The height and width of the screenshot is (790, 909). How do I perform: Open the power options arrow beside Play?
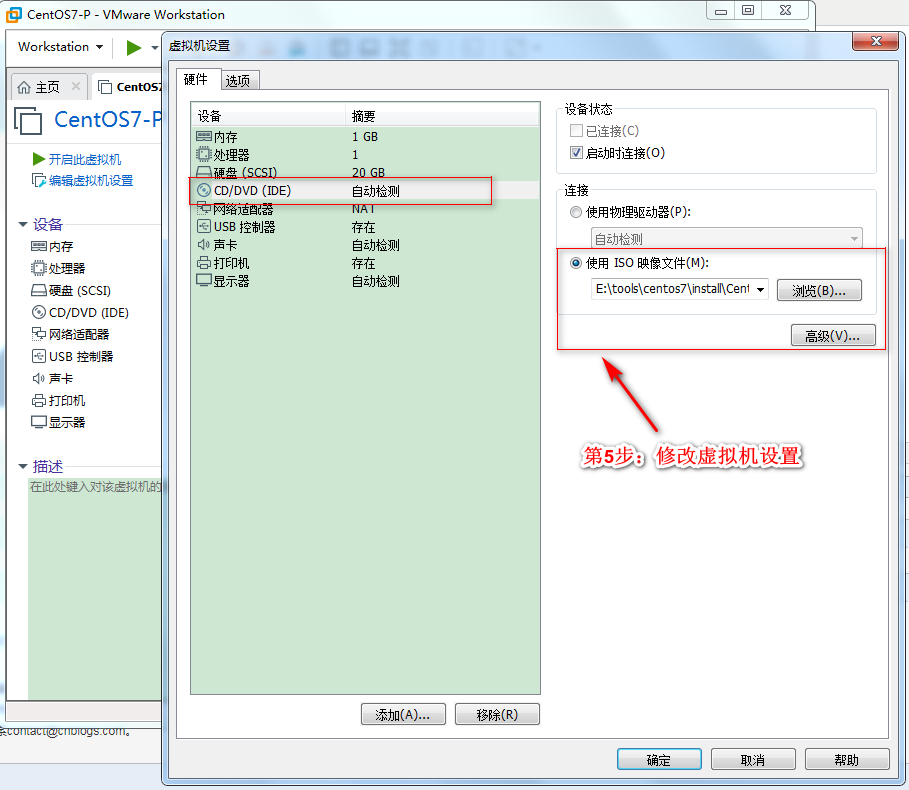click(154, 48)
